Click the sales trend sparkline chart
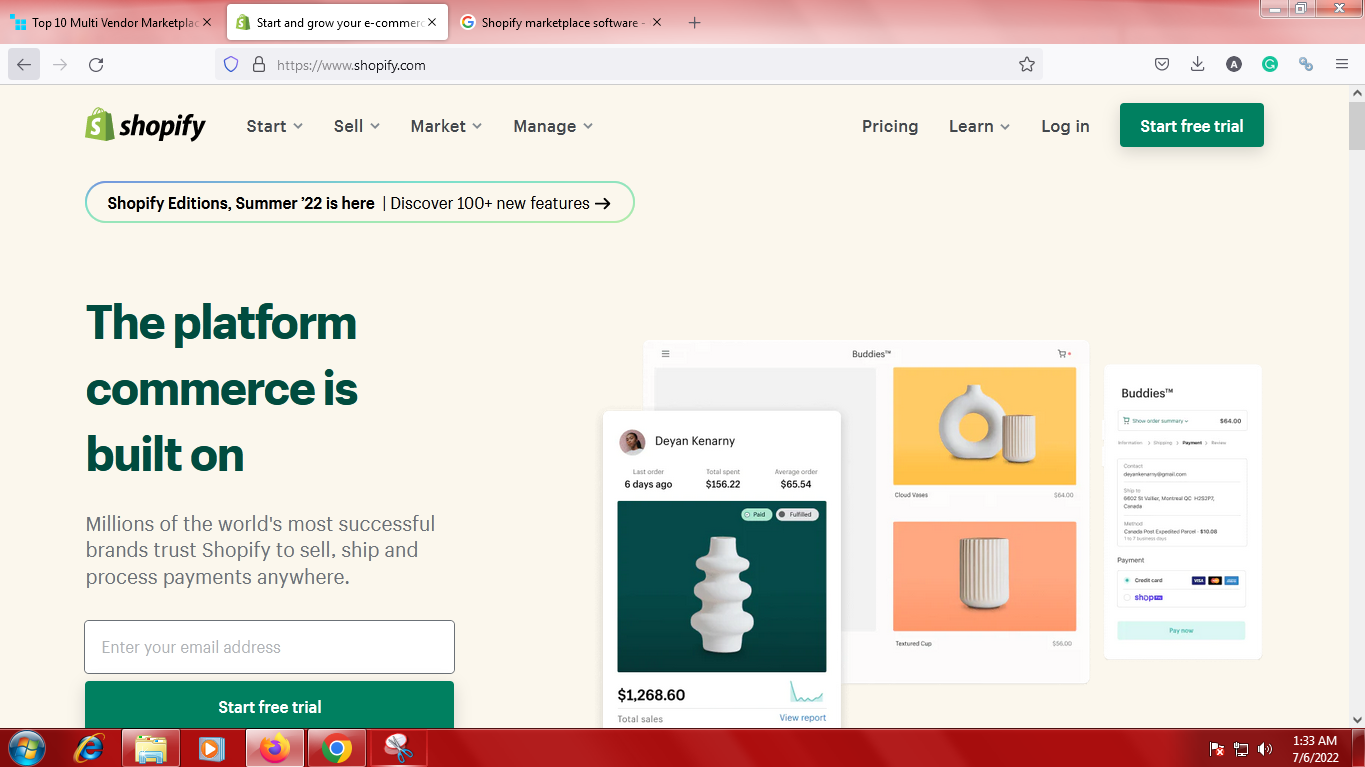 click(806, 692)
